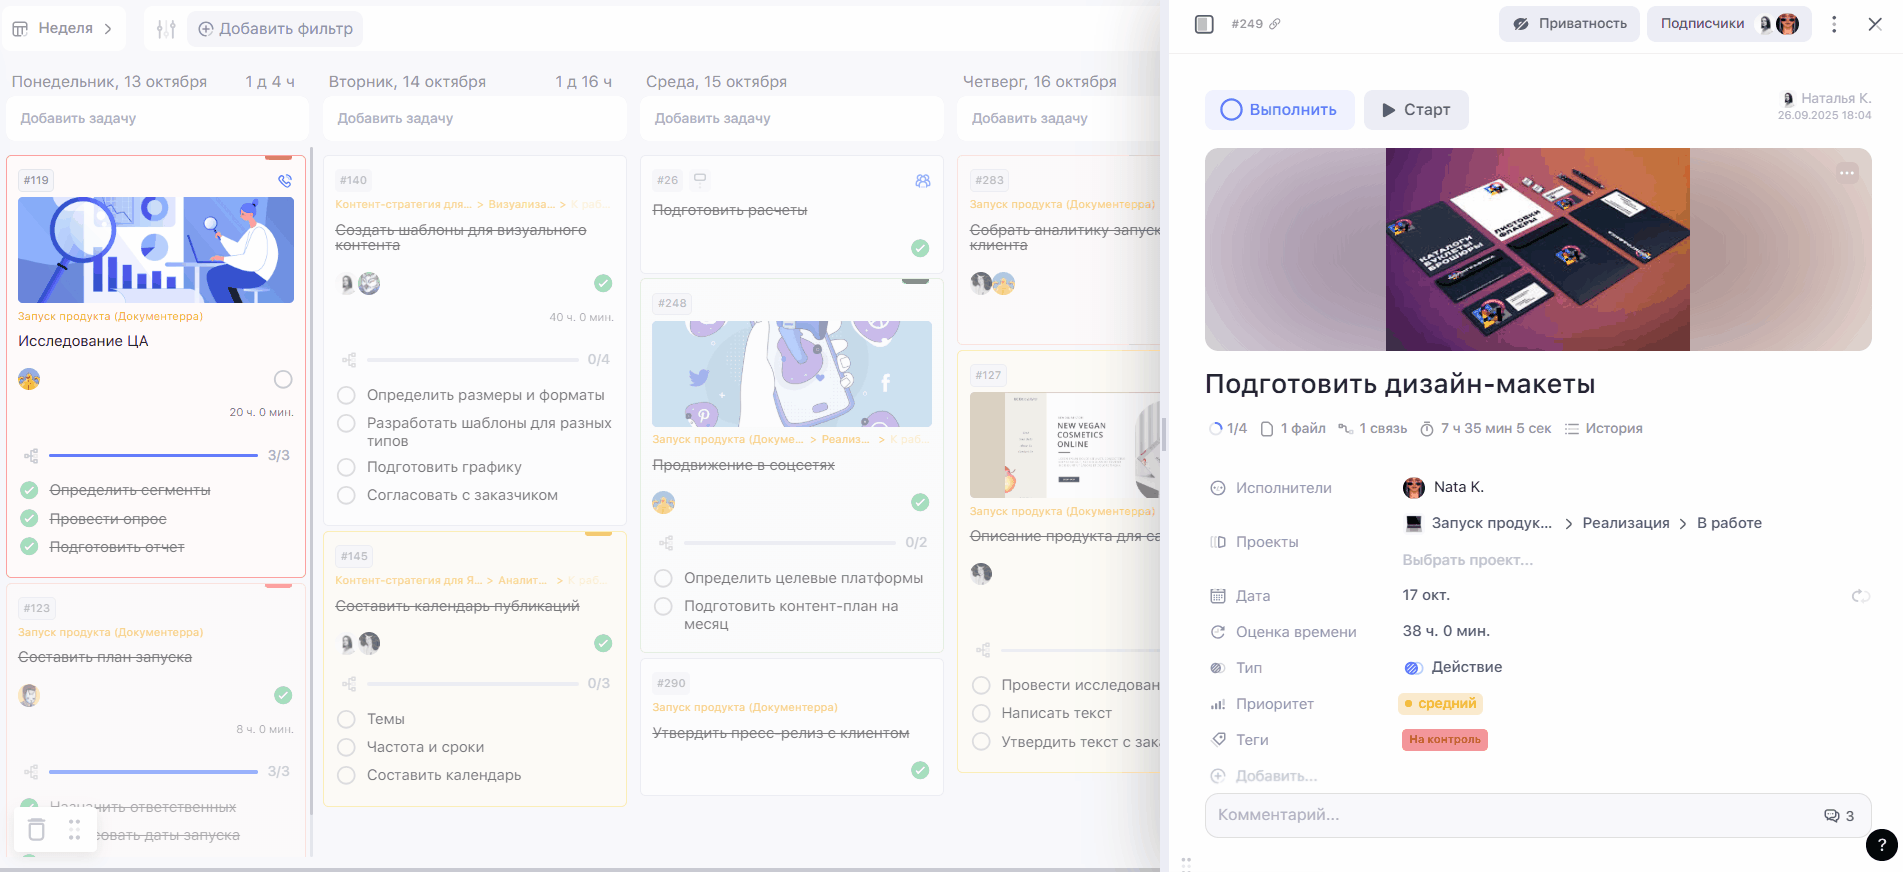Open 1 файл attachments section
The width and height of the screenshot is (1903, 872).
coord(1293,429)
